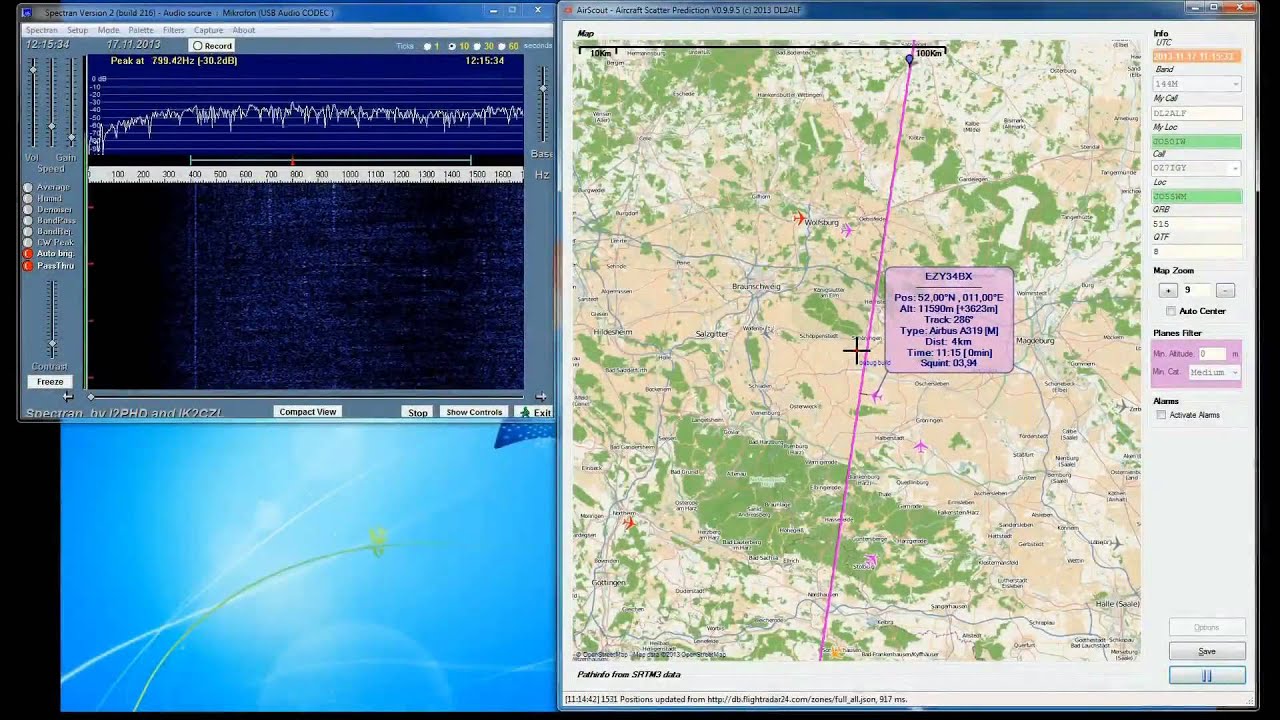The image size is (1280, 720).
Task: Click the red plane icon near Wolfsburg
Action: pyautogui.click(x=799, y=217)
